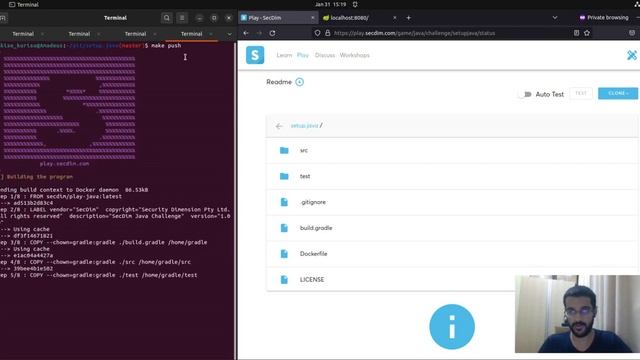
Task: Click the make push command text
Action: pyautogui.click(x=166, y=46)
